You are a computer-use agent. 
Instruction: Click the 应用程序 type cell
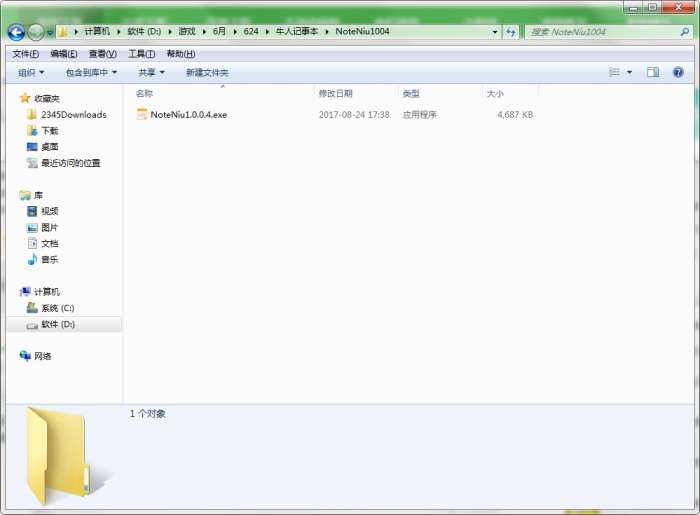click(x=420, y=115)
